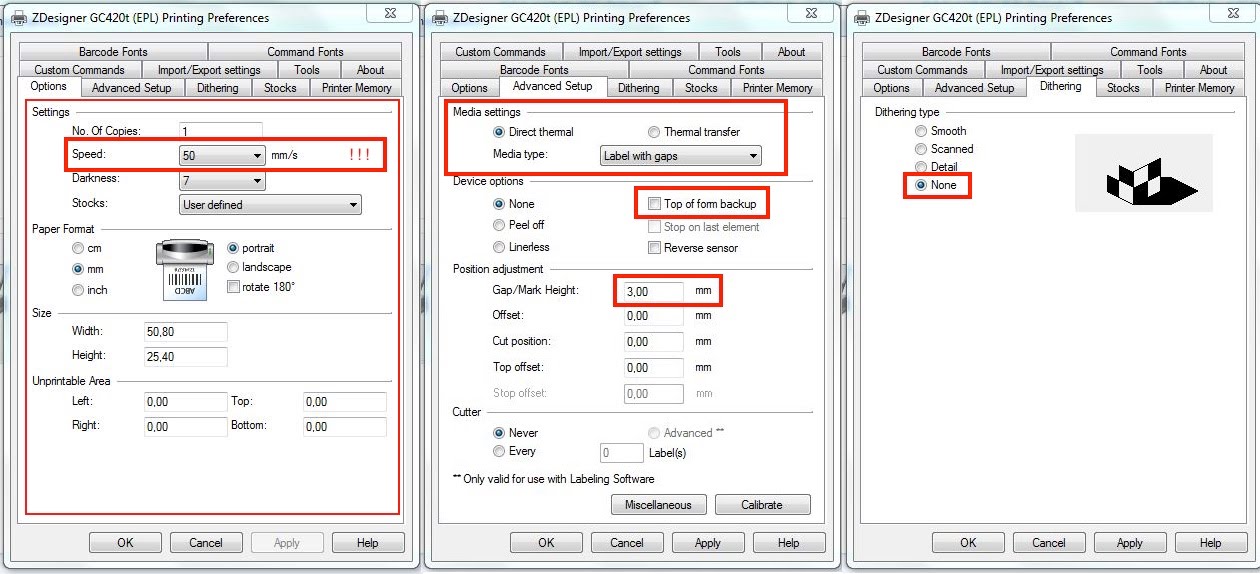Enable the Top of form backup checkbox
1260x574 pixels.
click(x=655, y=204)
